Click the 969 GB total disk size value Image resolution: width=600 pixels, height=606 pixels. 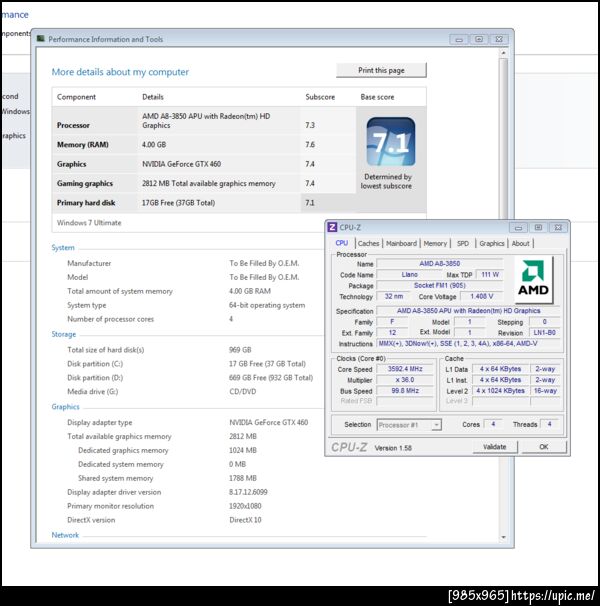click(x=240, y=350)
